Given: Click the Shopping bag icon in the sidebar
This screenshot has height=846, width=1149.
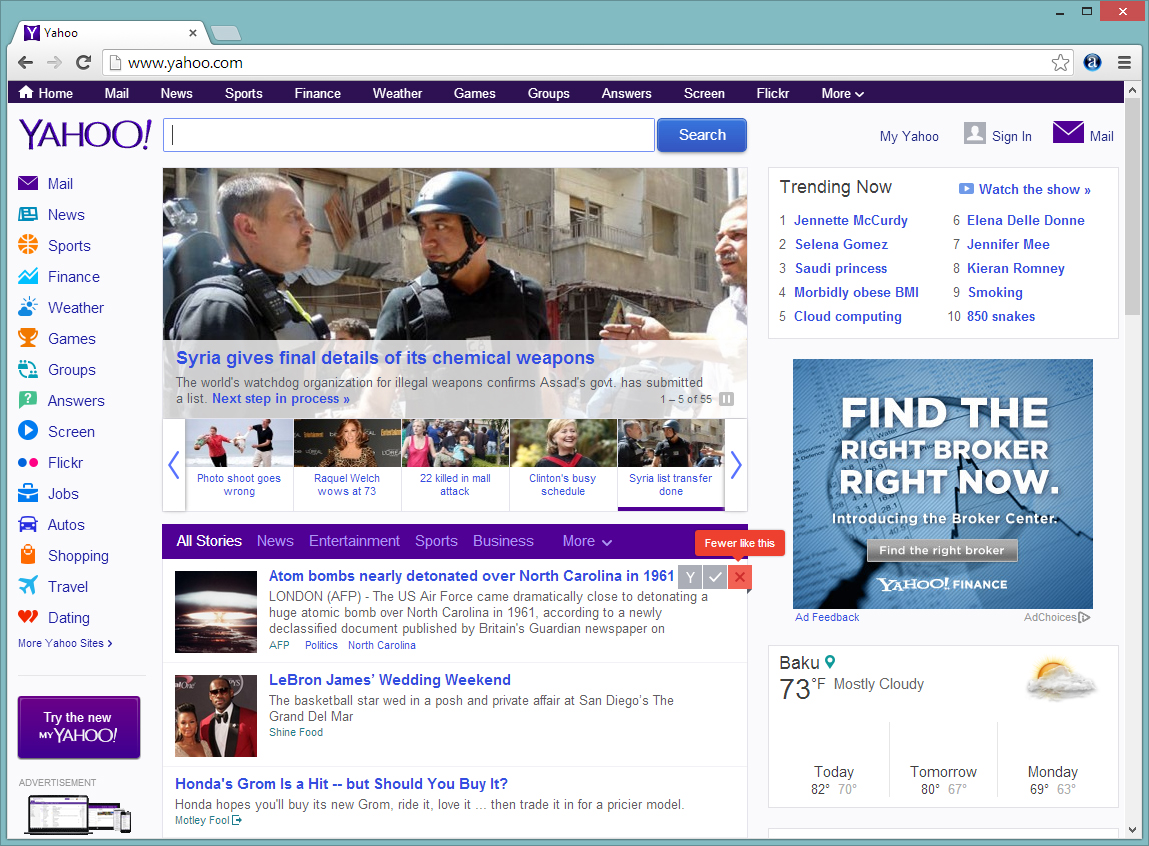Looking at the screenshot, I should [x=28, y=554].
